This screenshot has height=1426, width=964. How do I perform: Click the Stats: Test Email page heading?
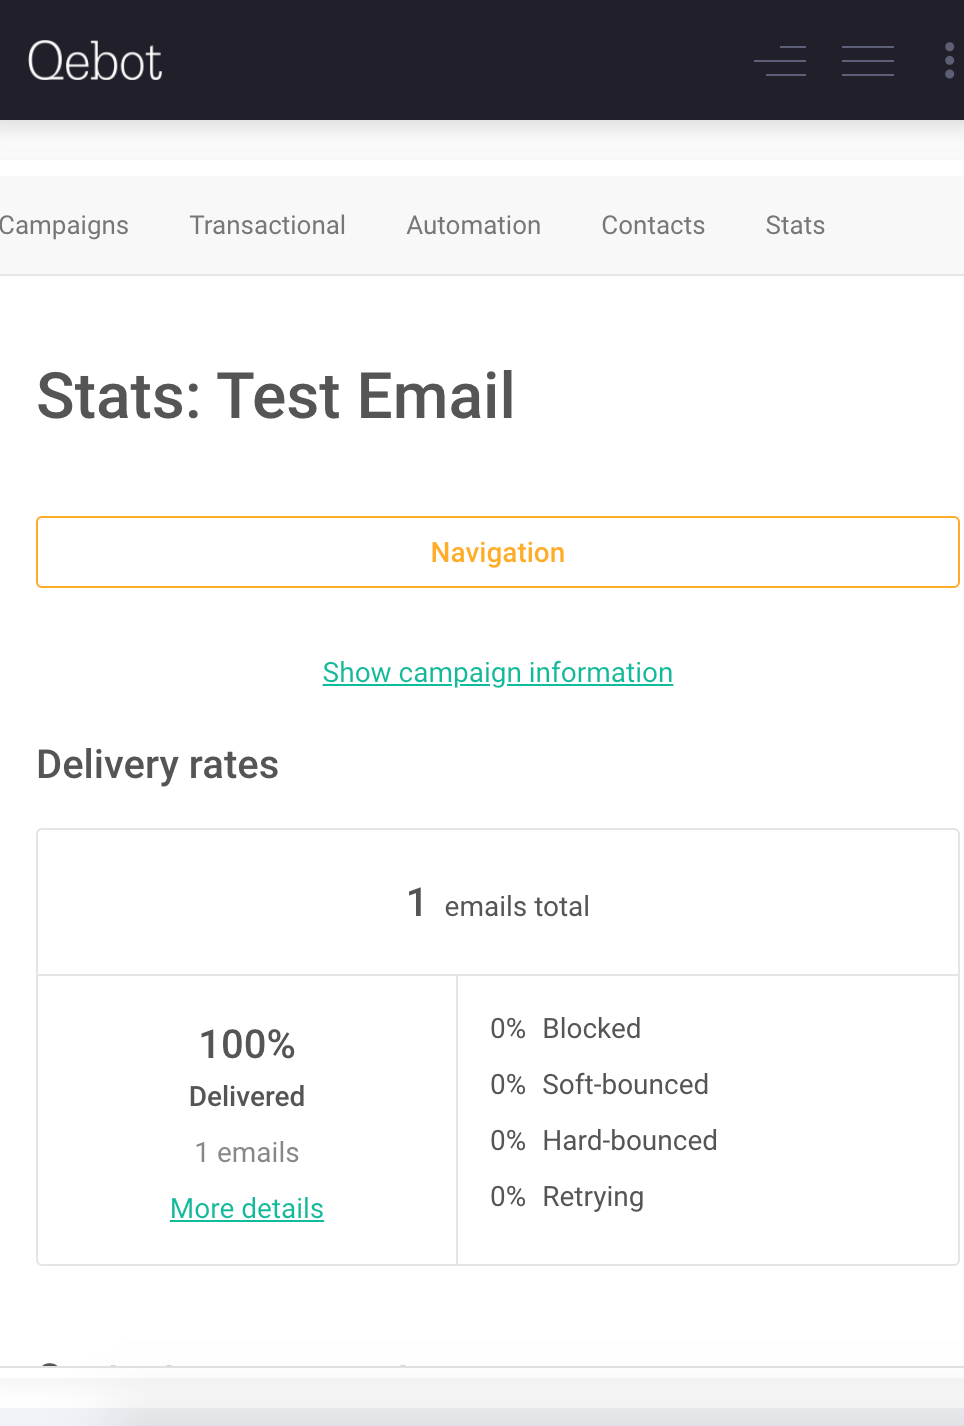(275, 396)
